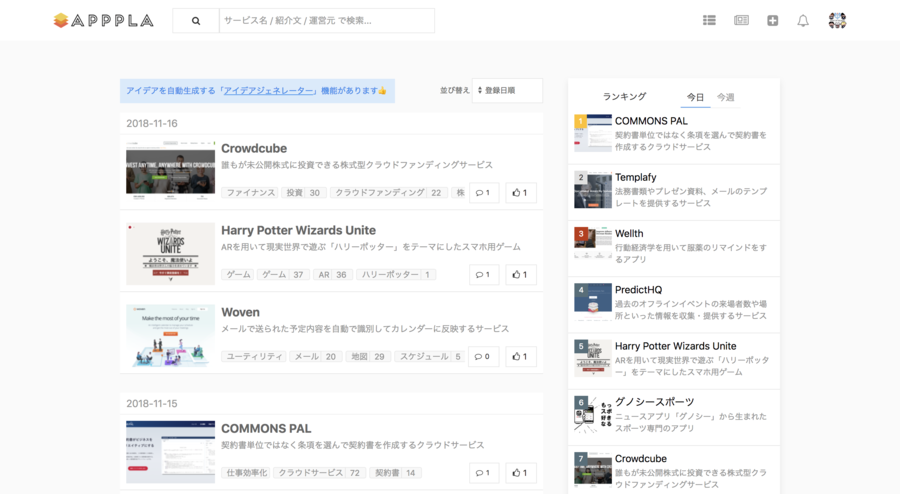
Task: Select the ハリーポッター 1 tag
Action: 396,275
